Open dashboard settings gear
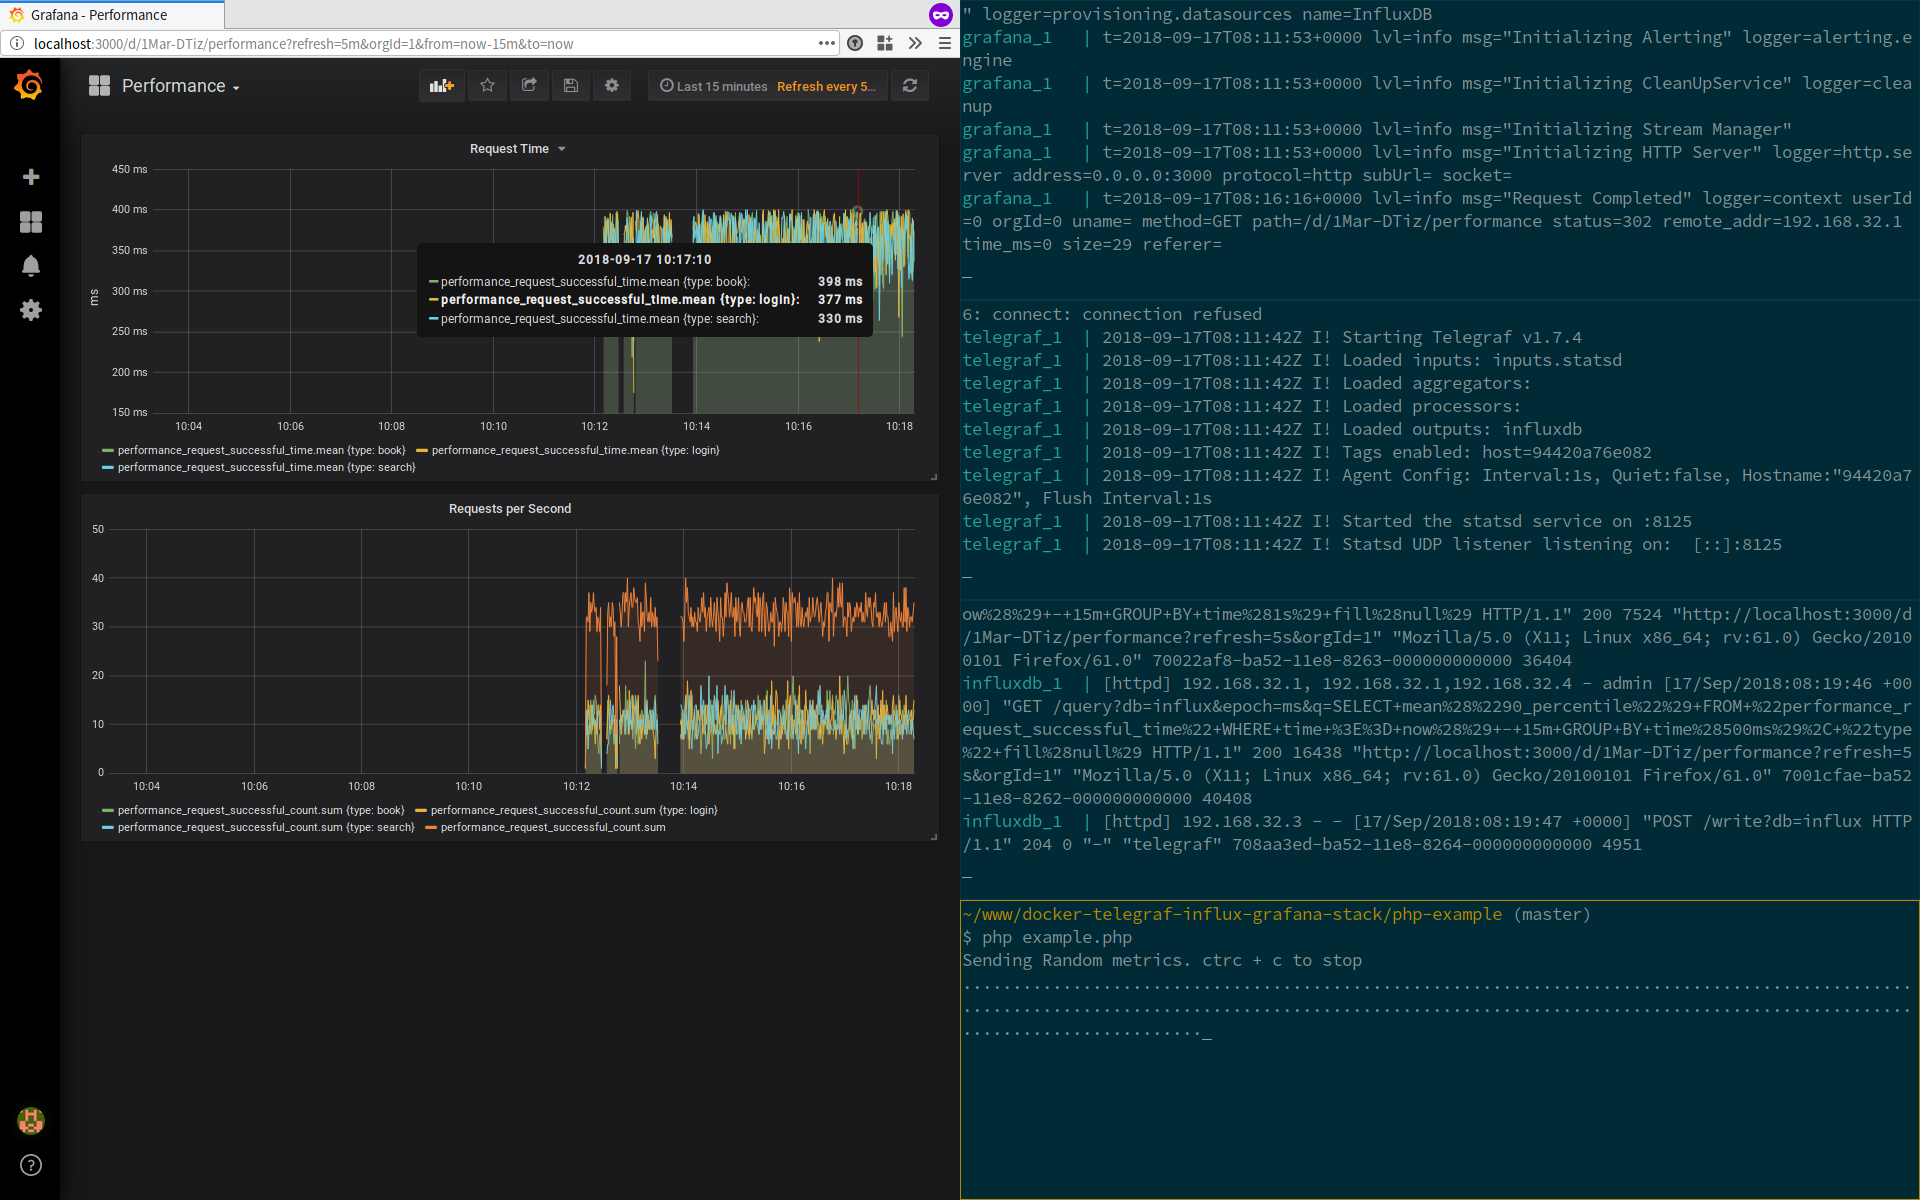Image resolution: width=1920 pixels, height=1200 pixels. click(611, 86)
